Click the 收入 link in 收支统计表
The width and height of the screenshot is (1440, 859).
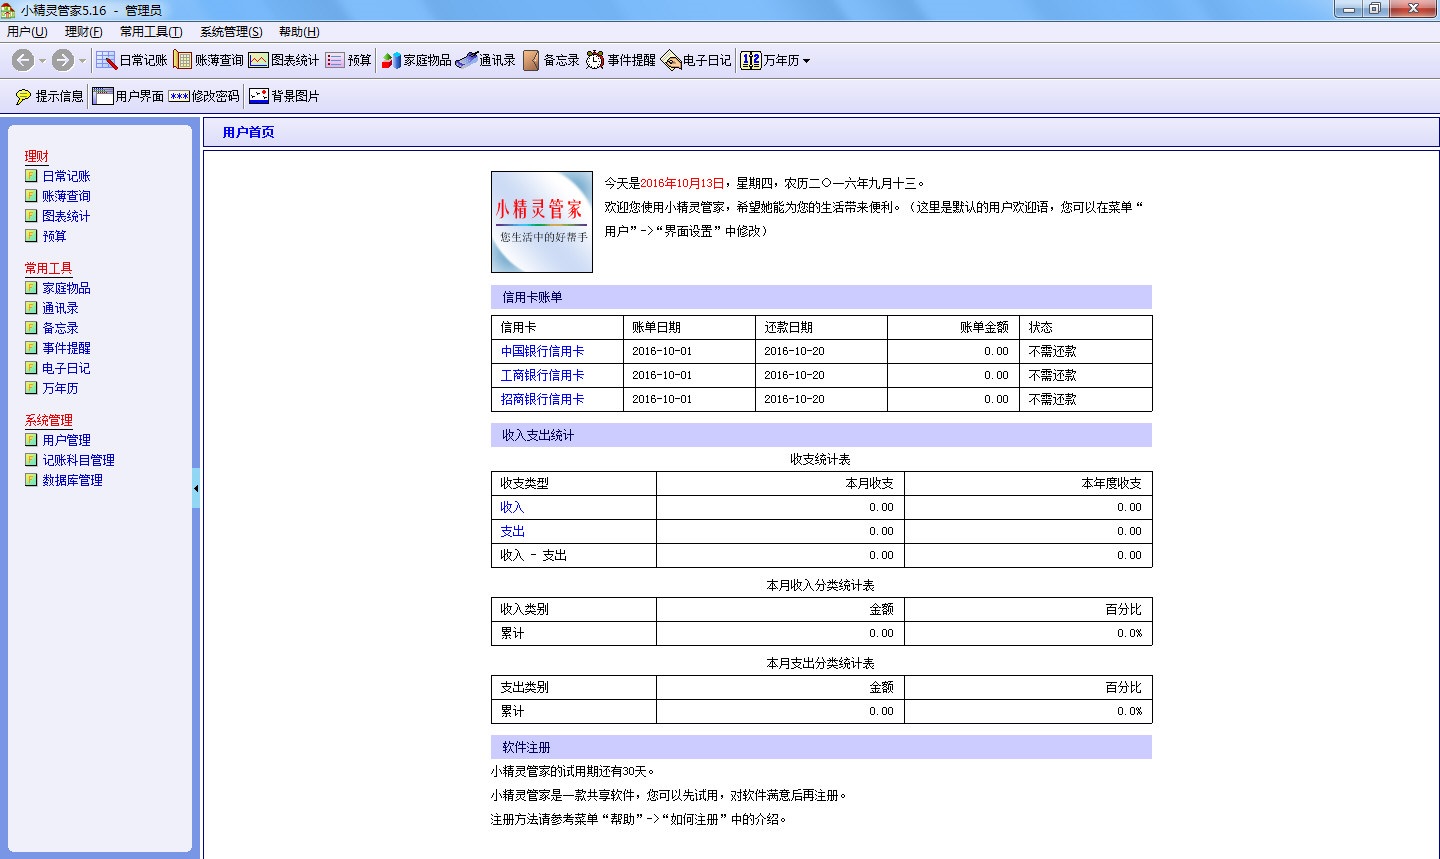click(512, 507)
